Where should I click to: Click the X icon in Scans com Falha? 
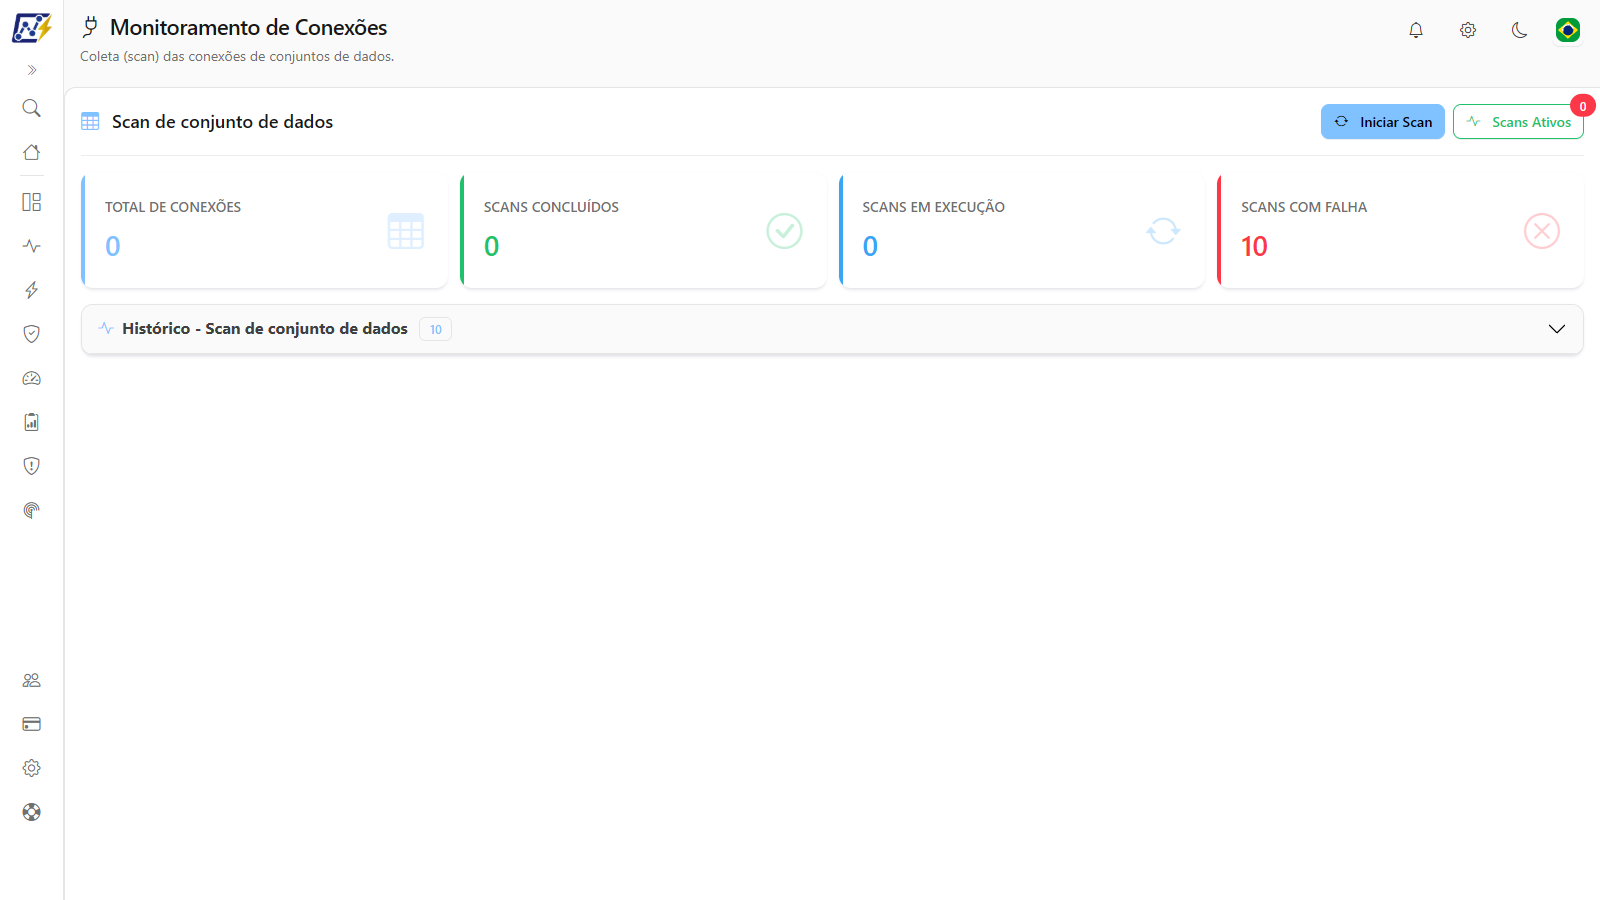tap(1542, 231)
